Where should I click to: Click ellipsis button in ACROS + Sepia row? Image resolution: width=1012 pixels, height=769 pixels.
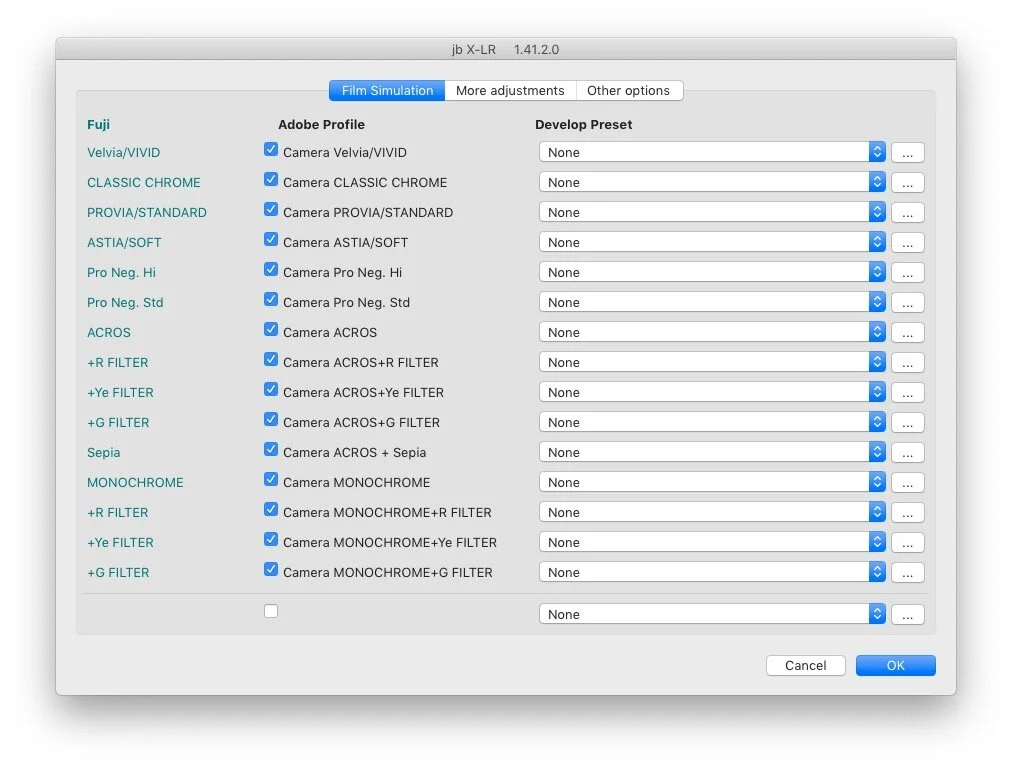click(907, 453)
